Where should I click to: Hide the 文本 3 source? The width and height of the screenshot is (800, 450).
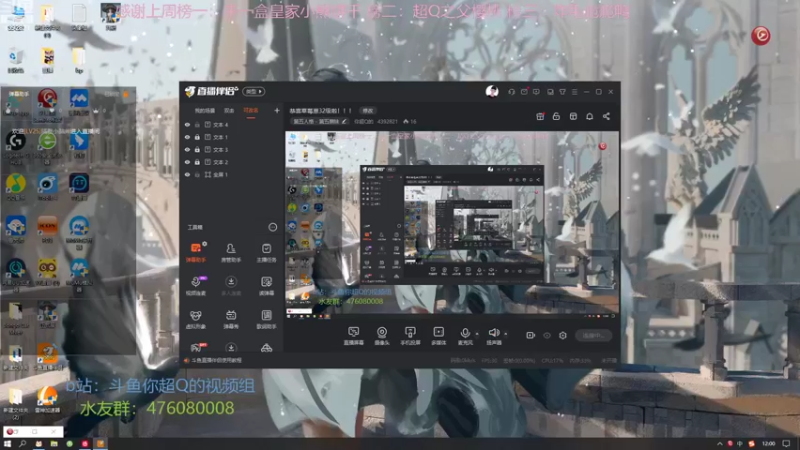(187, 149)
